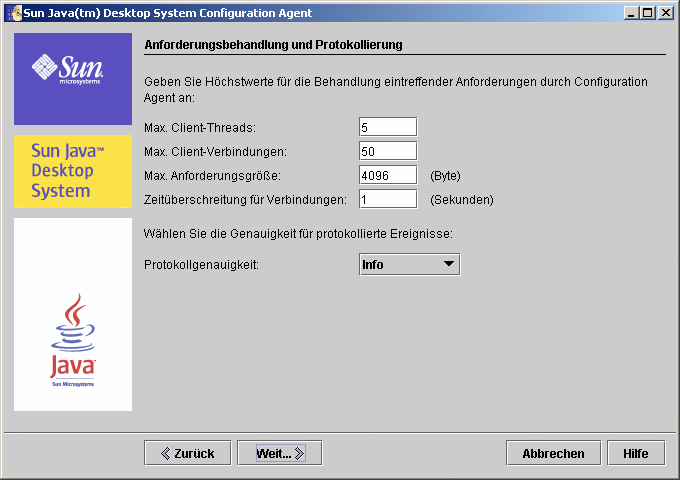Click the 'Max. Client-Threads:' label
Viewport: 680px width, 480px height.
(200, 128)
